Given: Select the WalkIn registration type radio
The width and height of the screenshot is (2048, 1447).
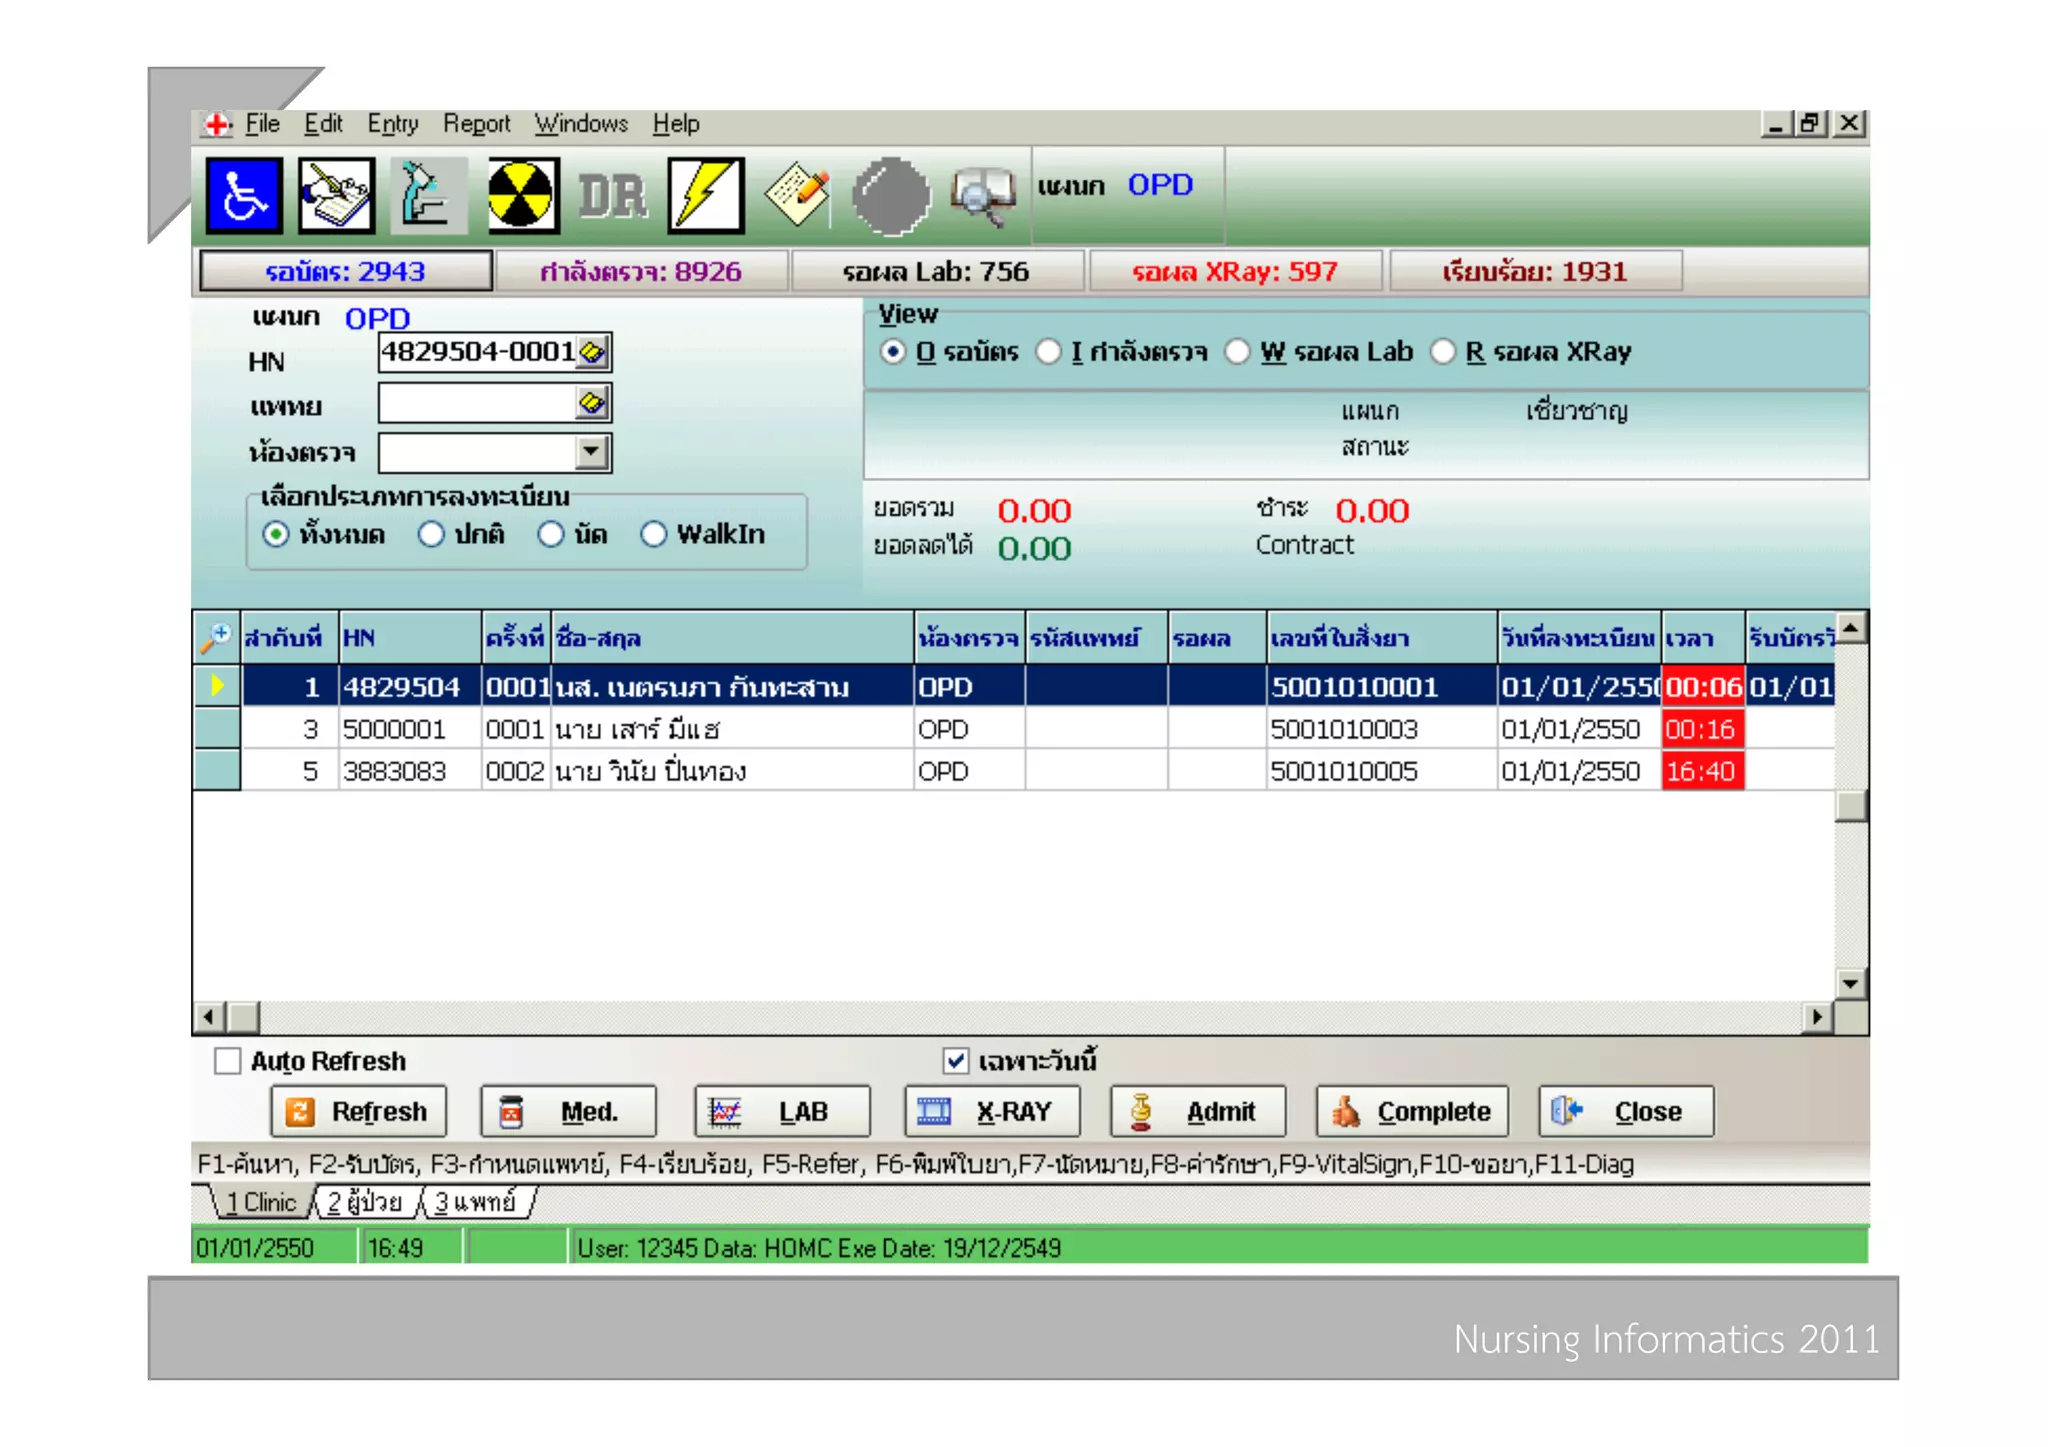Looking at the screenshot, I should click(653, 535).
